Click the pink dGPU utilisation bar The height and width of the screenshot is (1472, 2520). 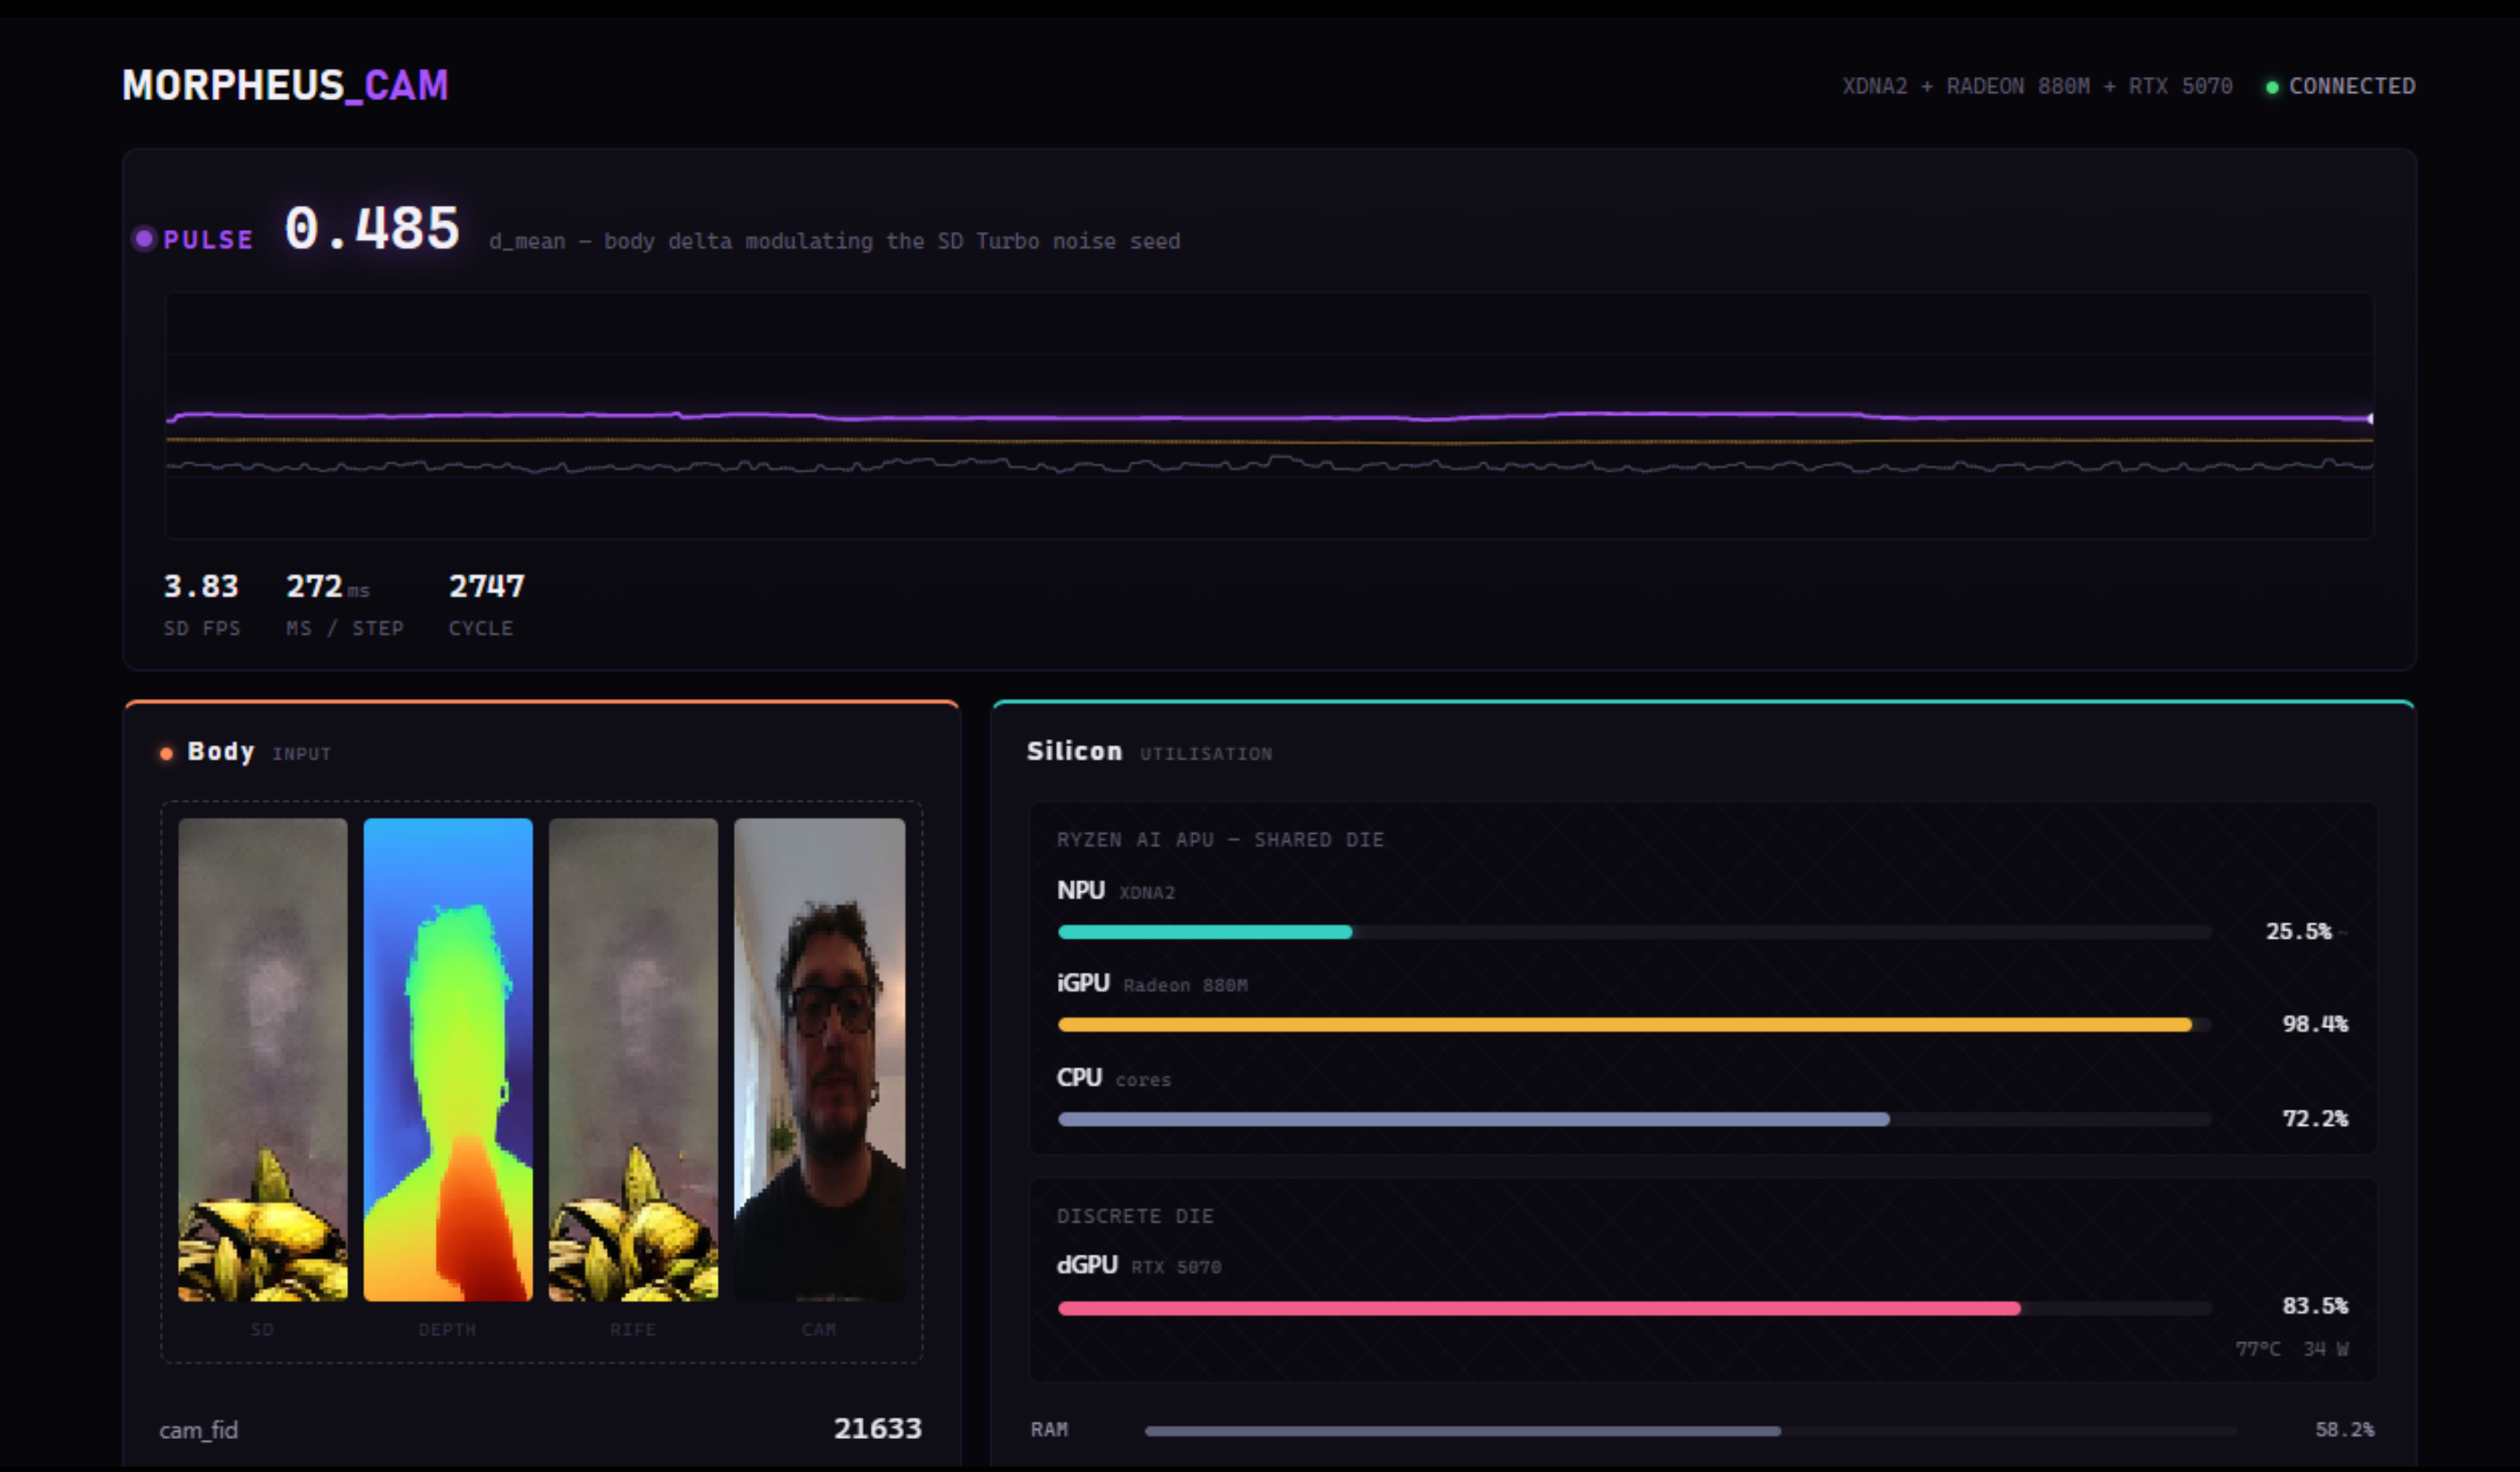pyautogui.click(x=1634, y=1308)
